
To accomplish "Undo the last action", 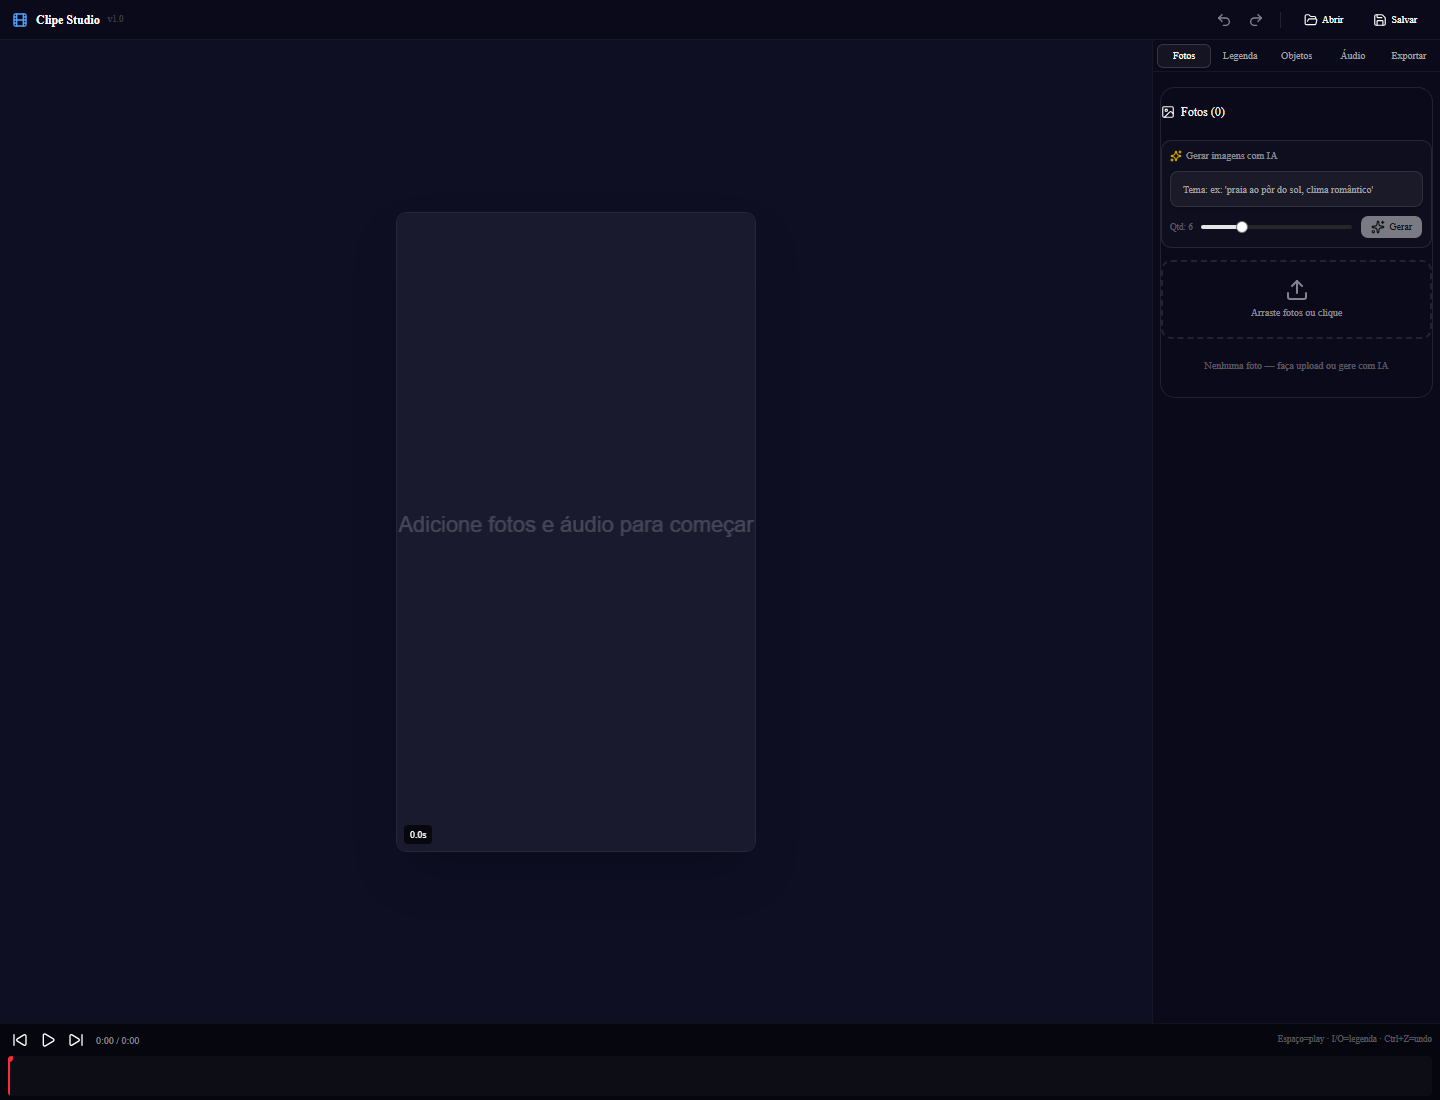I will pyautogui.click(x=1224, y=20).
